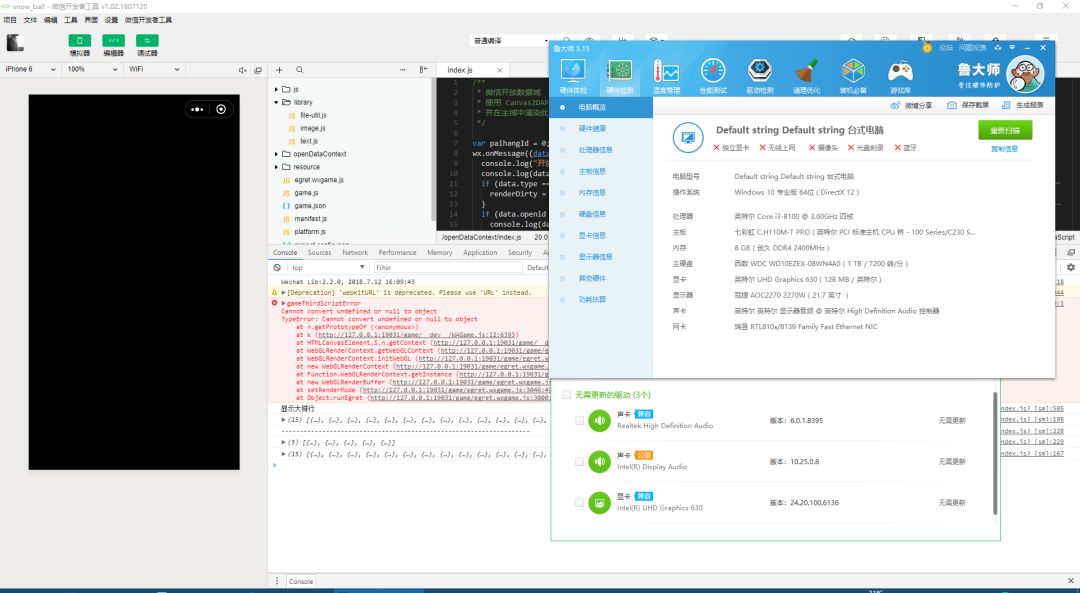
Task: Expand the gameThirdScriptError message
Action: click(x=283, y=303)
